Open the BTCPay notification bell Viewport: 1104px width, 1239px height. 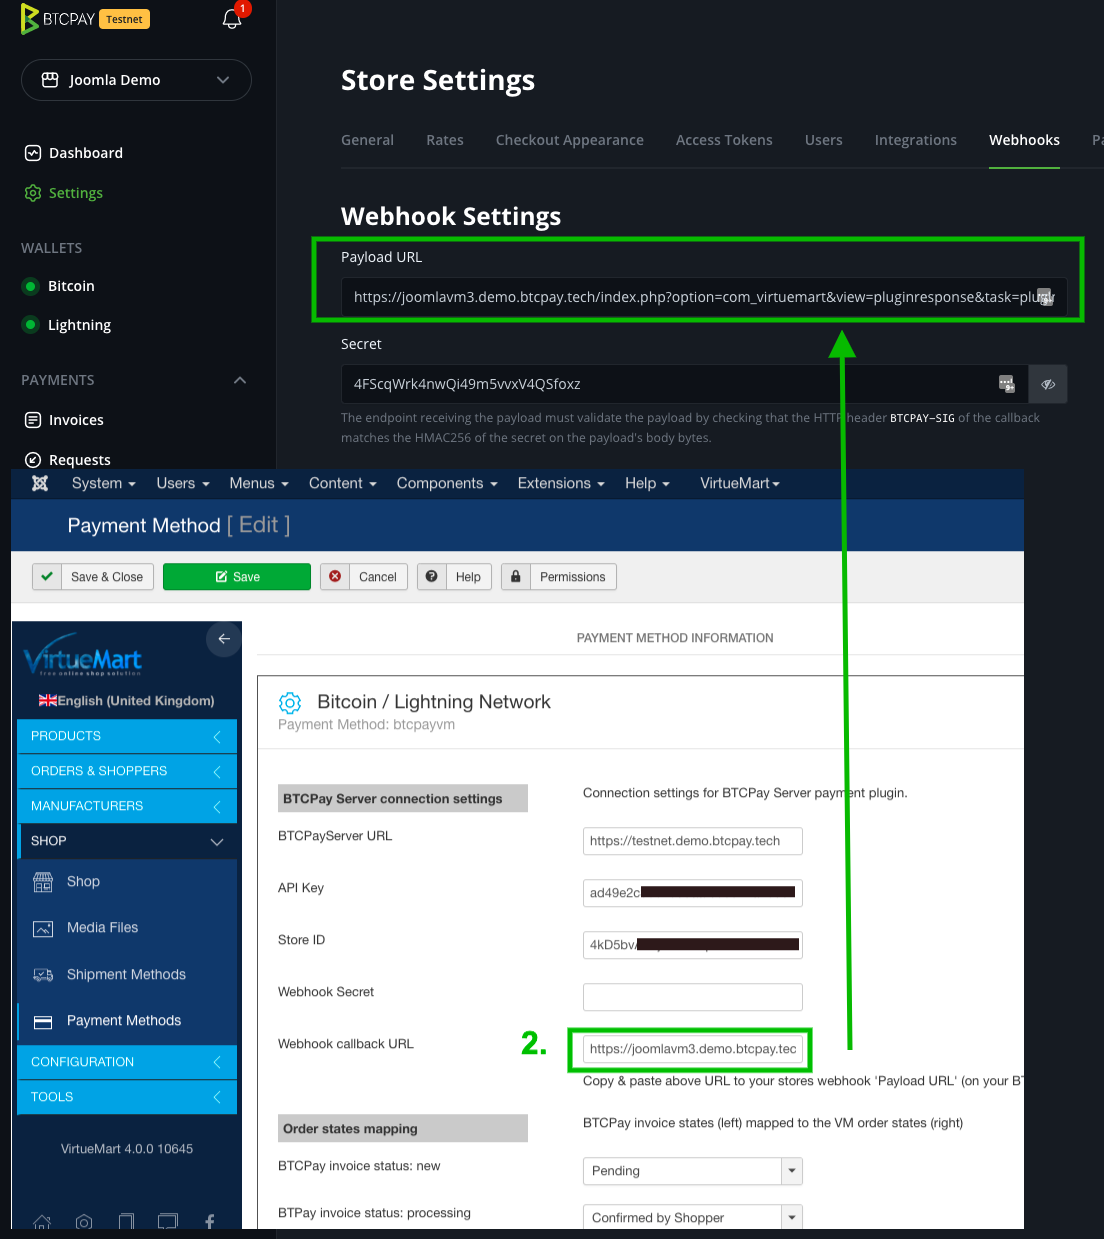pyautogui.click(x=232, y=18)
